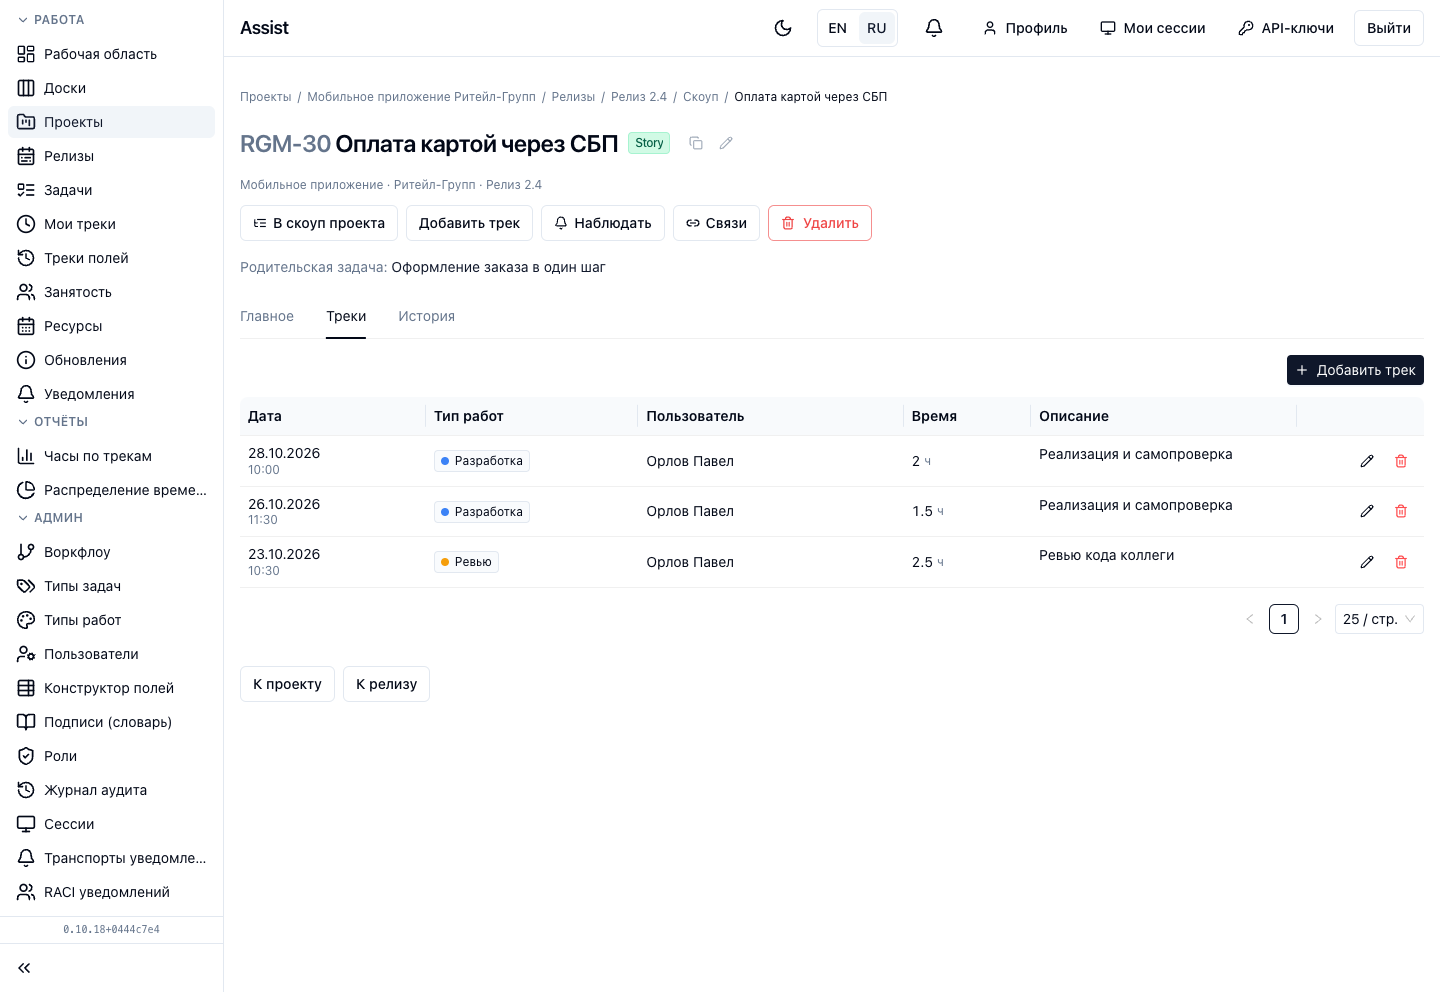Go to Мои треки page
1440x992 pixels.
[x=111, y=224]
